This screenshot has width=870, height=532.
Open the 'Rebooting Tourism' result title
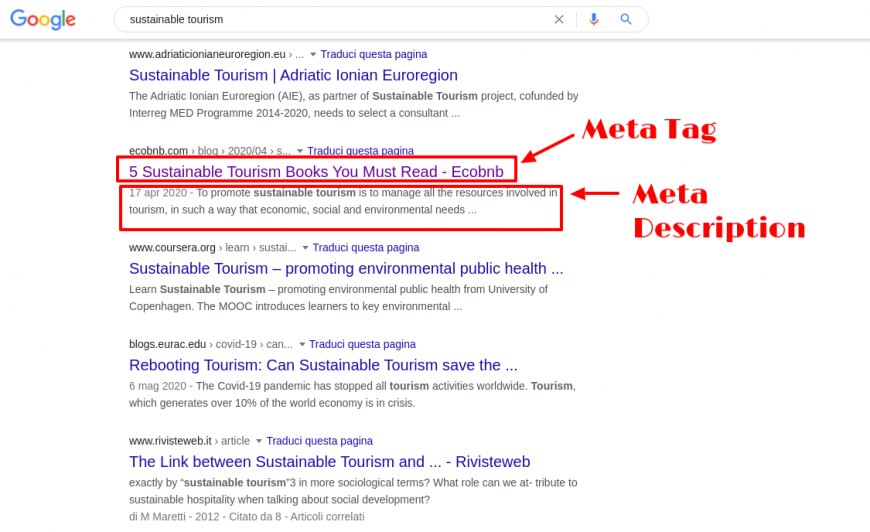tap(323, 365)
